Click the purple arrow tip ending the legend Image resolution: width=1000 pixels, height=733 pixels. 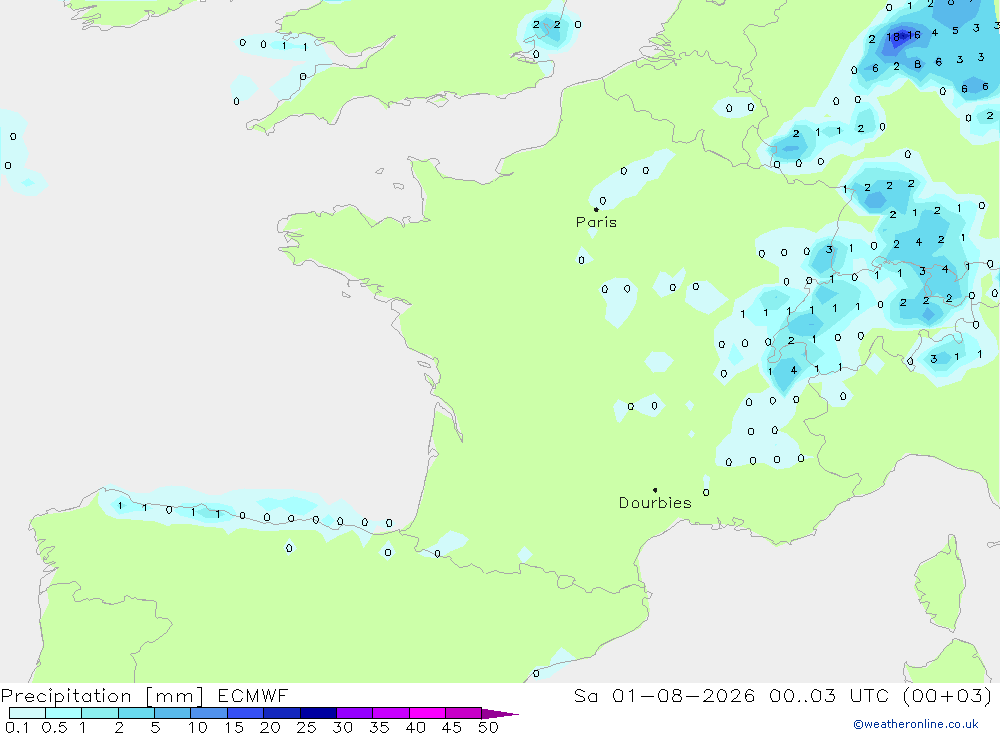pyautogui.click(x=500, y=714)
